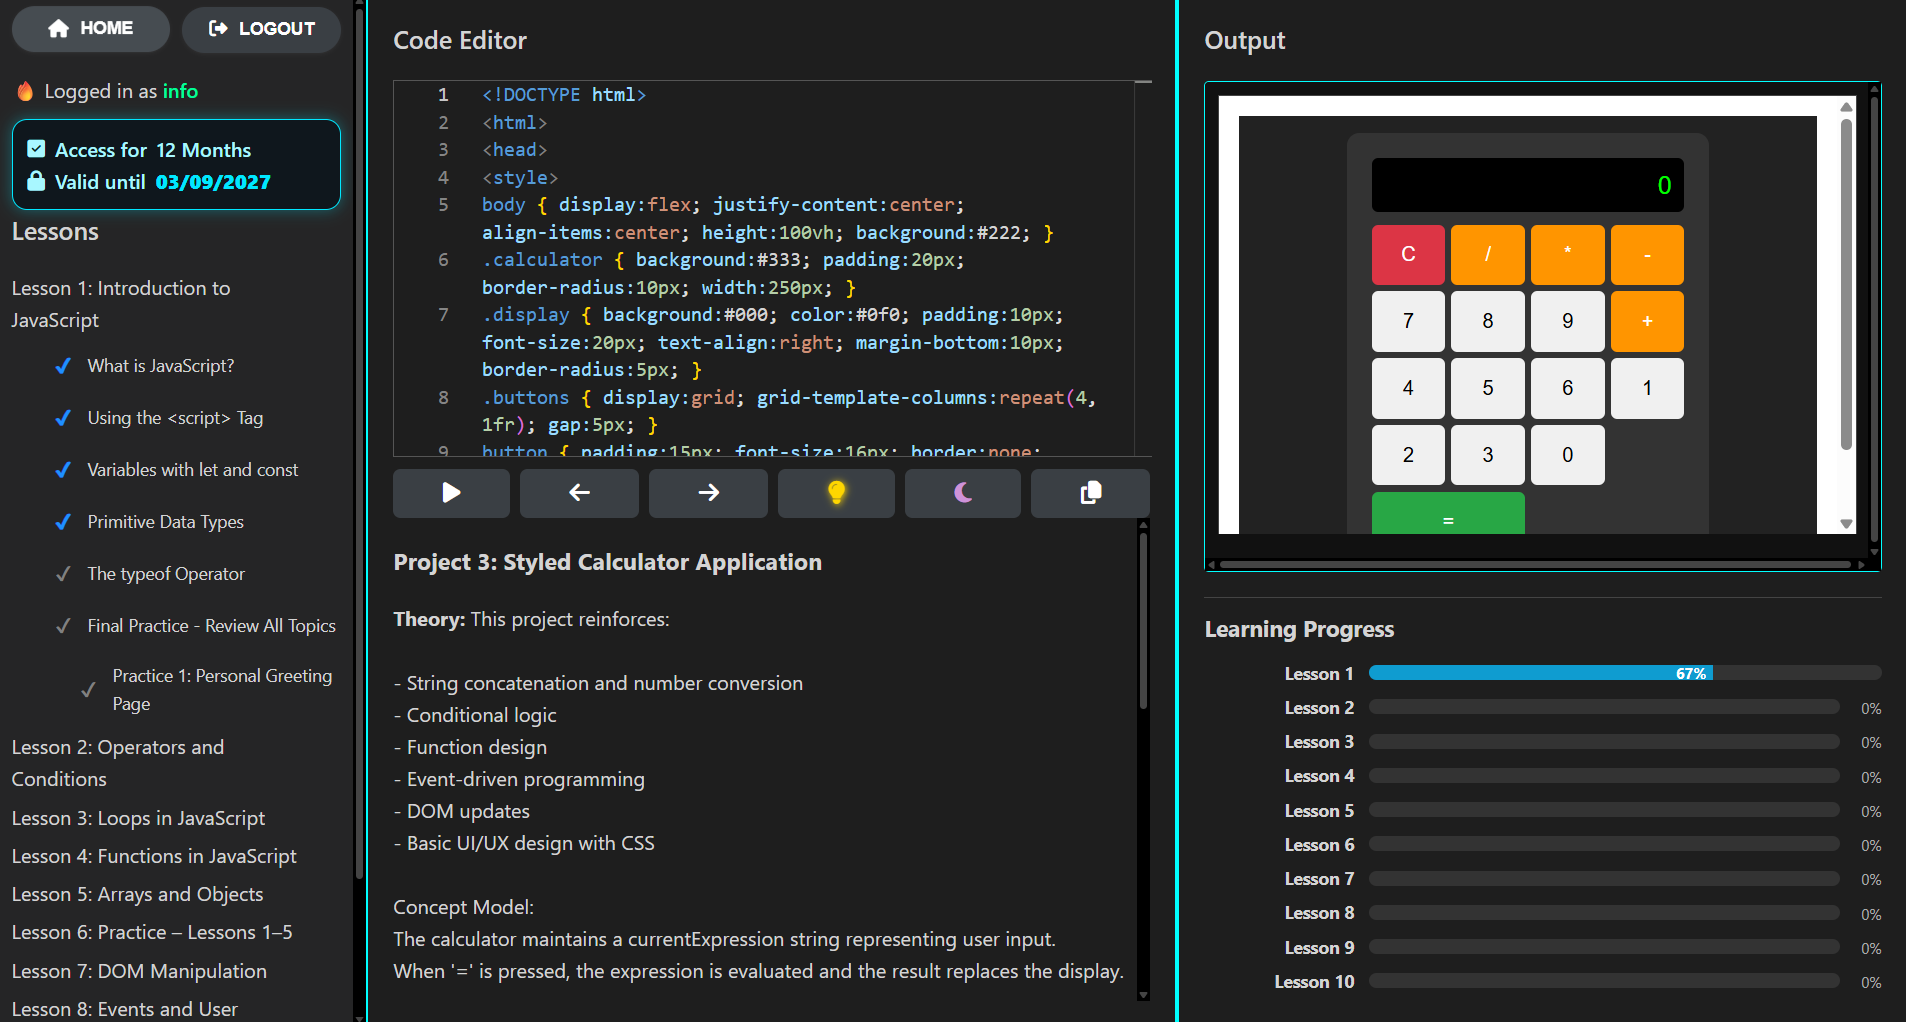The height and width of the screenshot is (1022, 1906).
Task: Click the checkmark beside What is JavaScript?
Action: [63, 366]
